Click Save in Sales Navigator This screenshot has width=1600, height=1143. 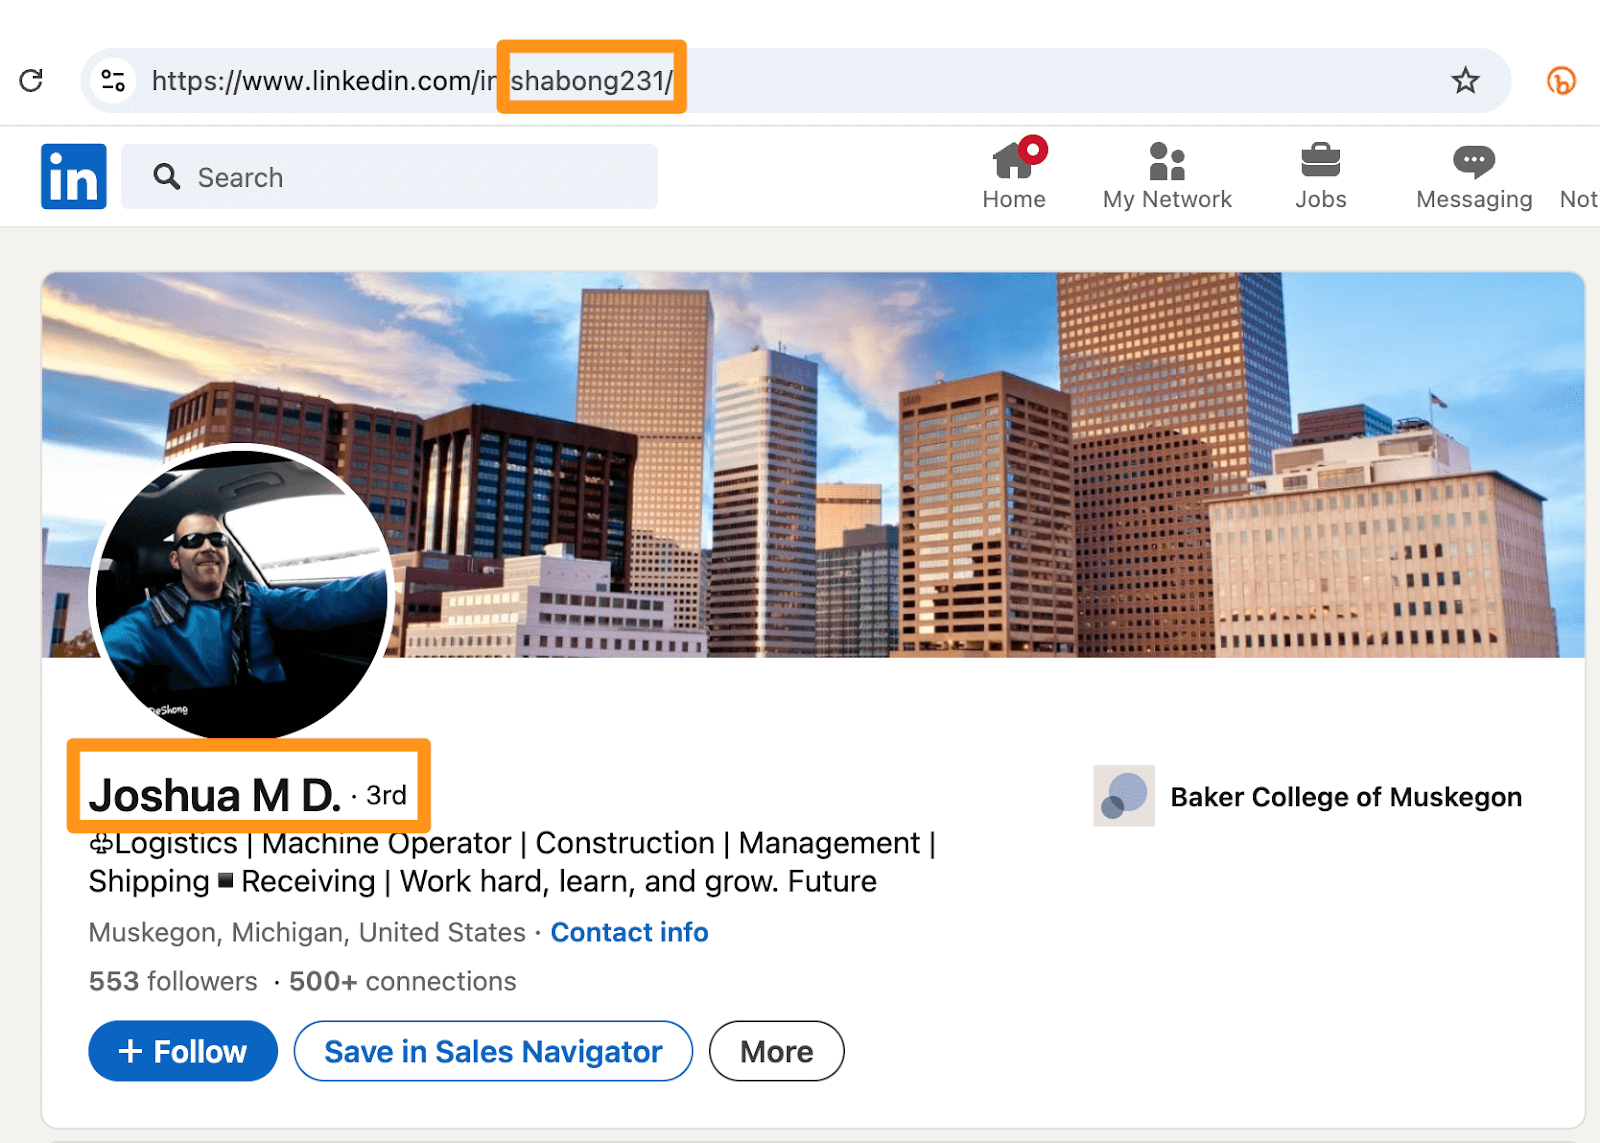(493, 1051)
